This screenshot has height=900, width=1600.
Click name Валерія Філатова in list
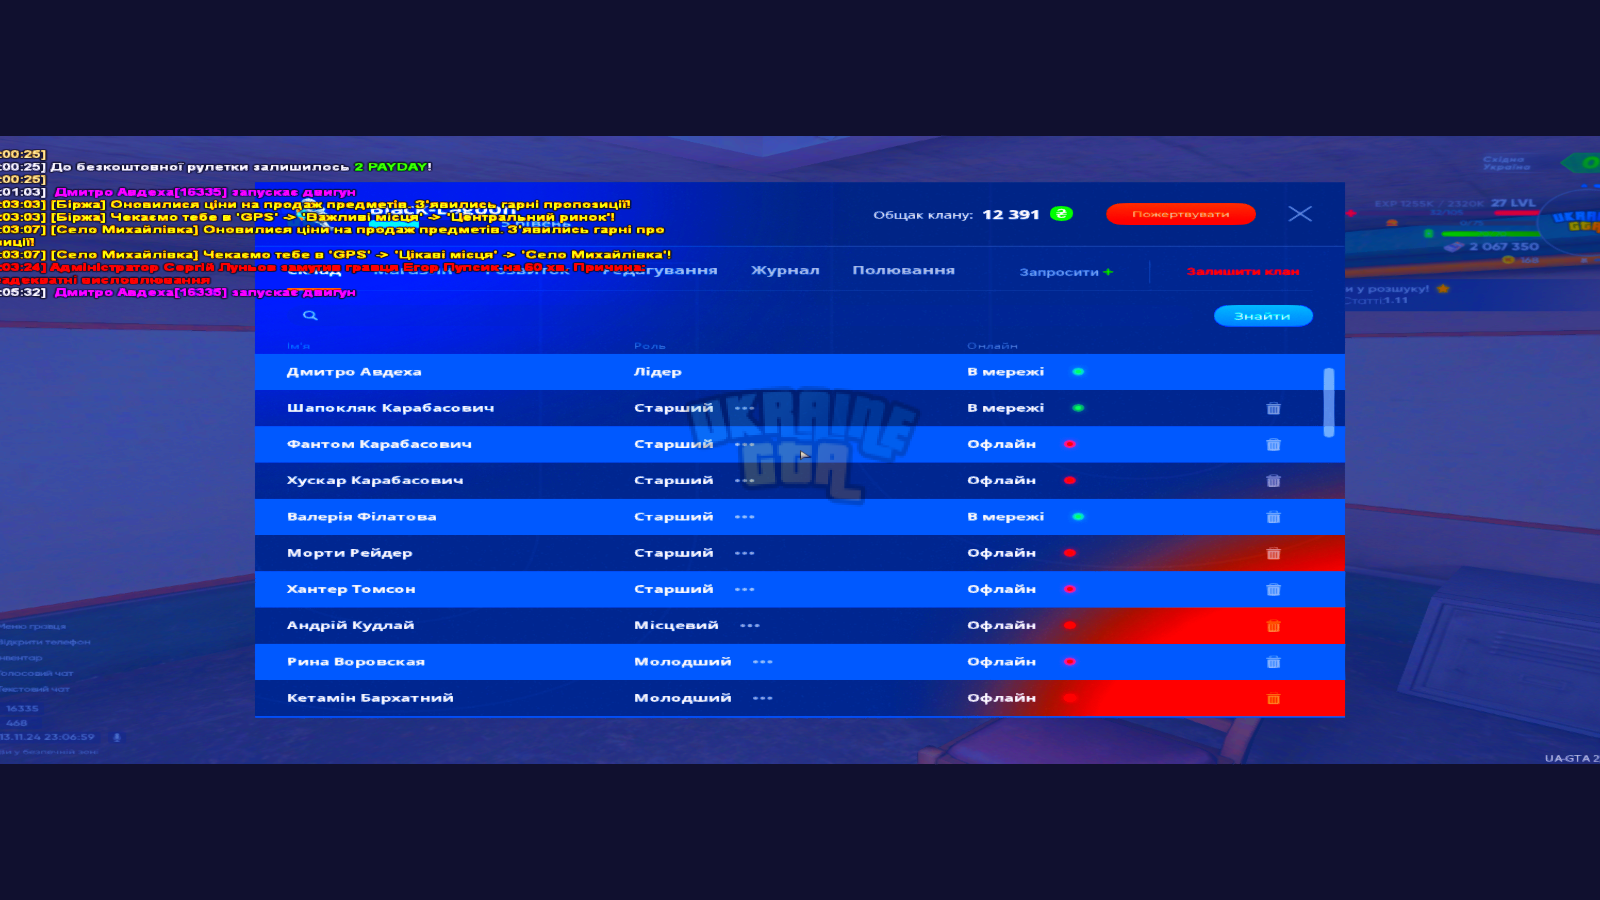[361, 517]
